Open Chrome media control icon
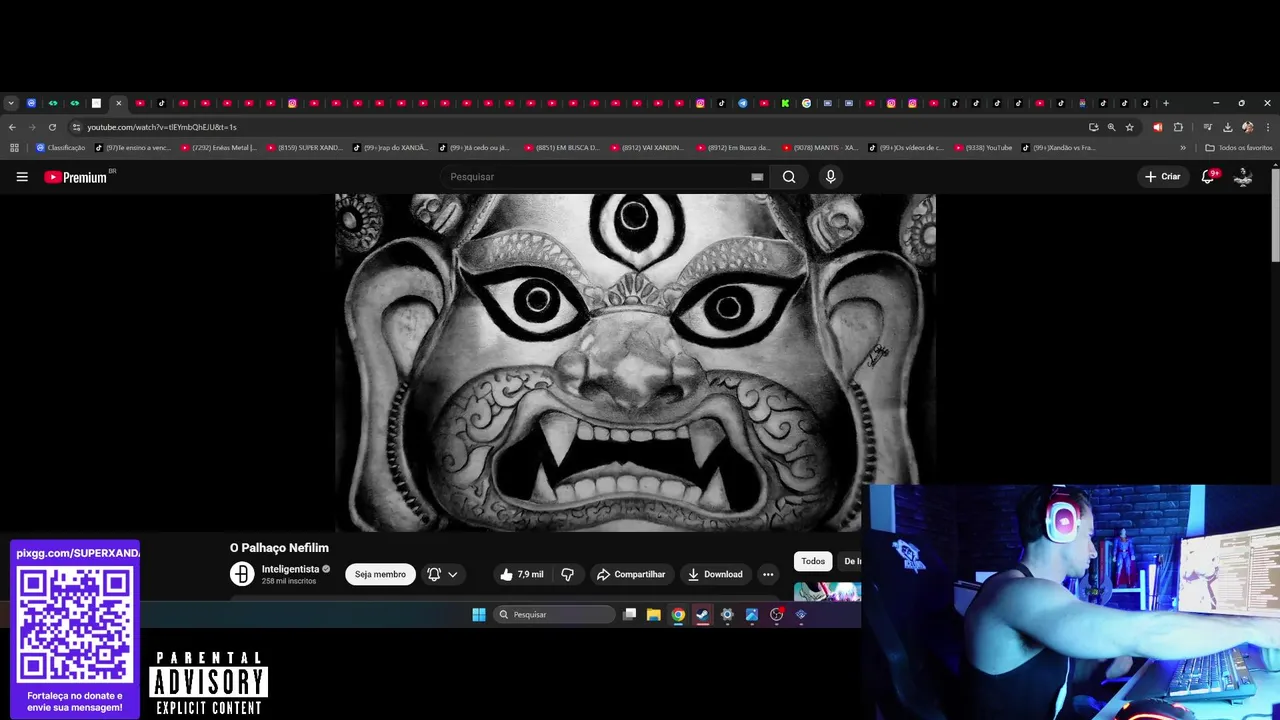 tap(1207, 127)
